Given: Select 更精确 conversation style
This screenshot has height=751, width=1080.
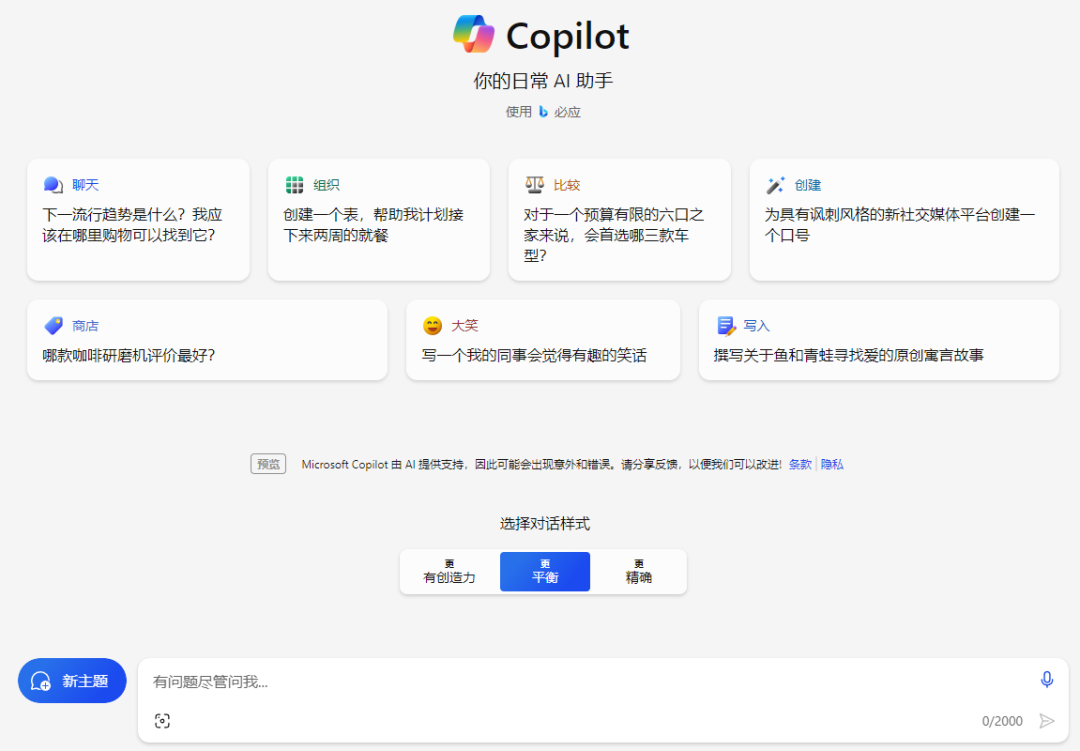Looking at the screenshot, I should pos(638,572).
